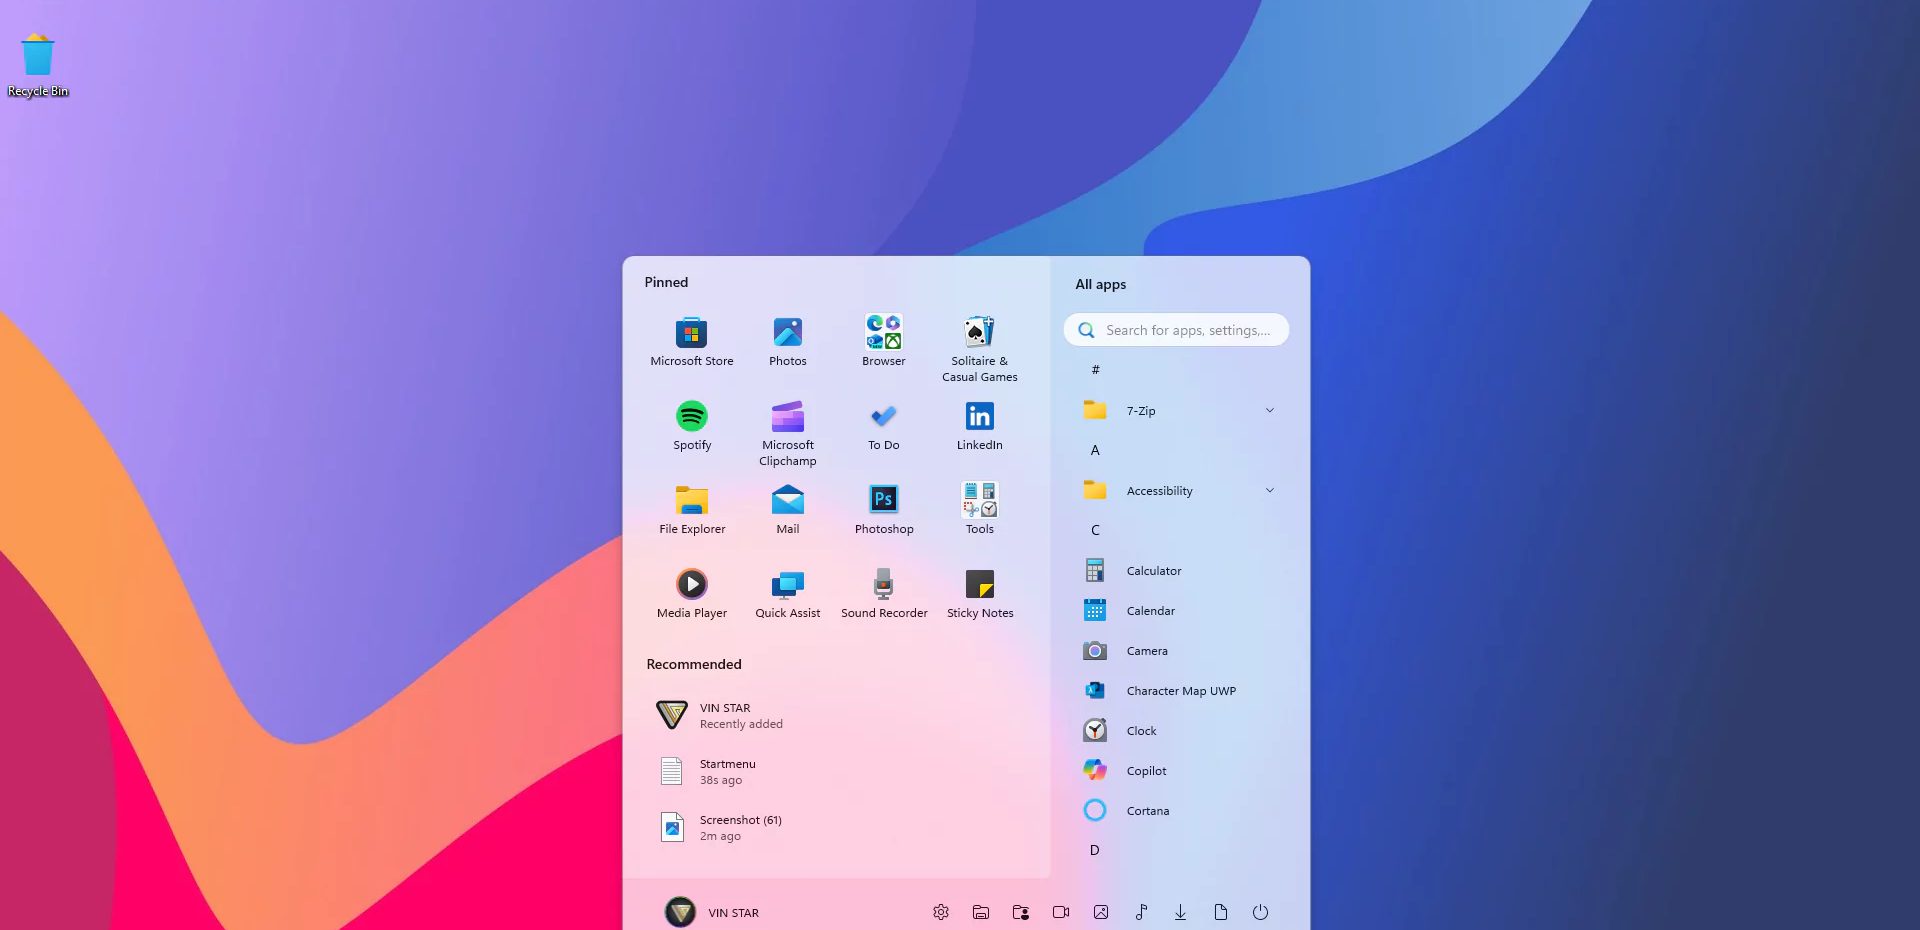Viewport: 1920px width, 930px height.
Task: Open Quick Assist
Action: tap(787, 594)
